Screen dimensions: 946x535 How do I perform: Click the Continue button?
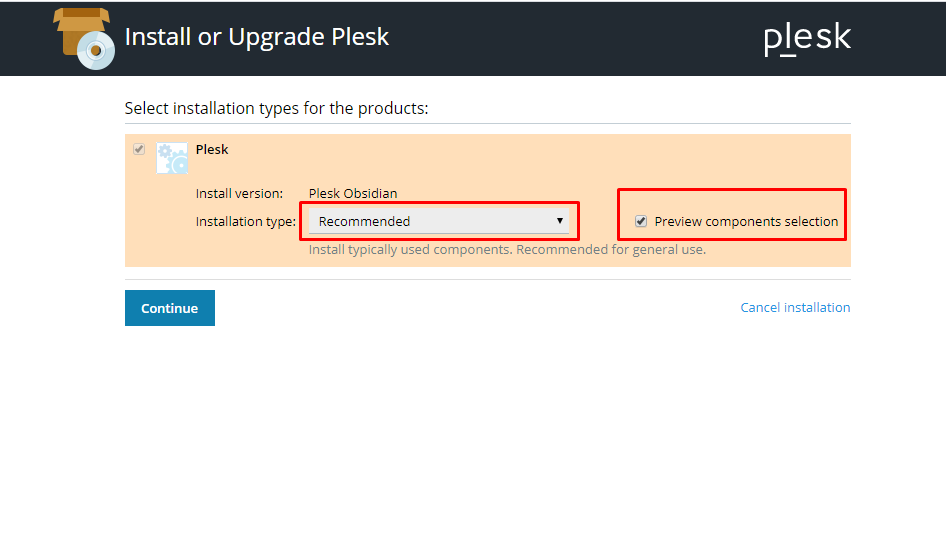(x=170, y=308)
